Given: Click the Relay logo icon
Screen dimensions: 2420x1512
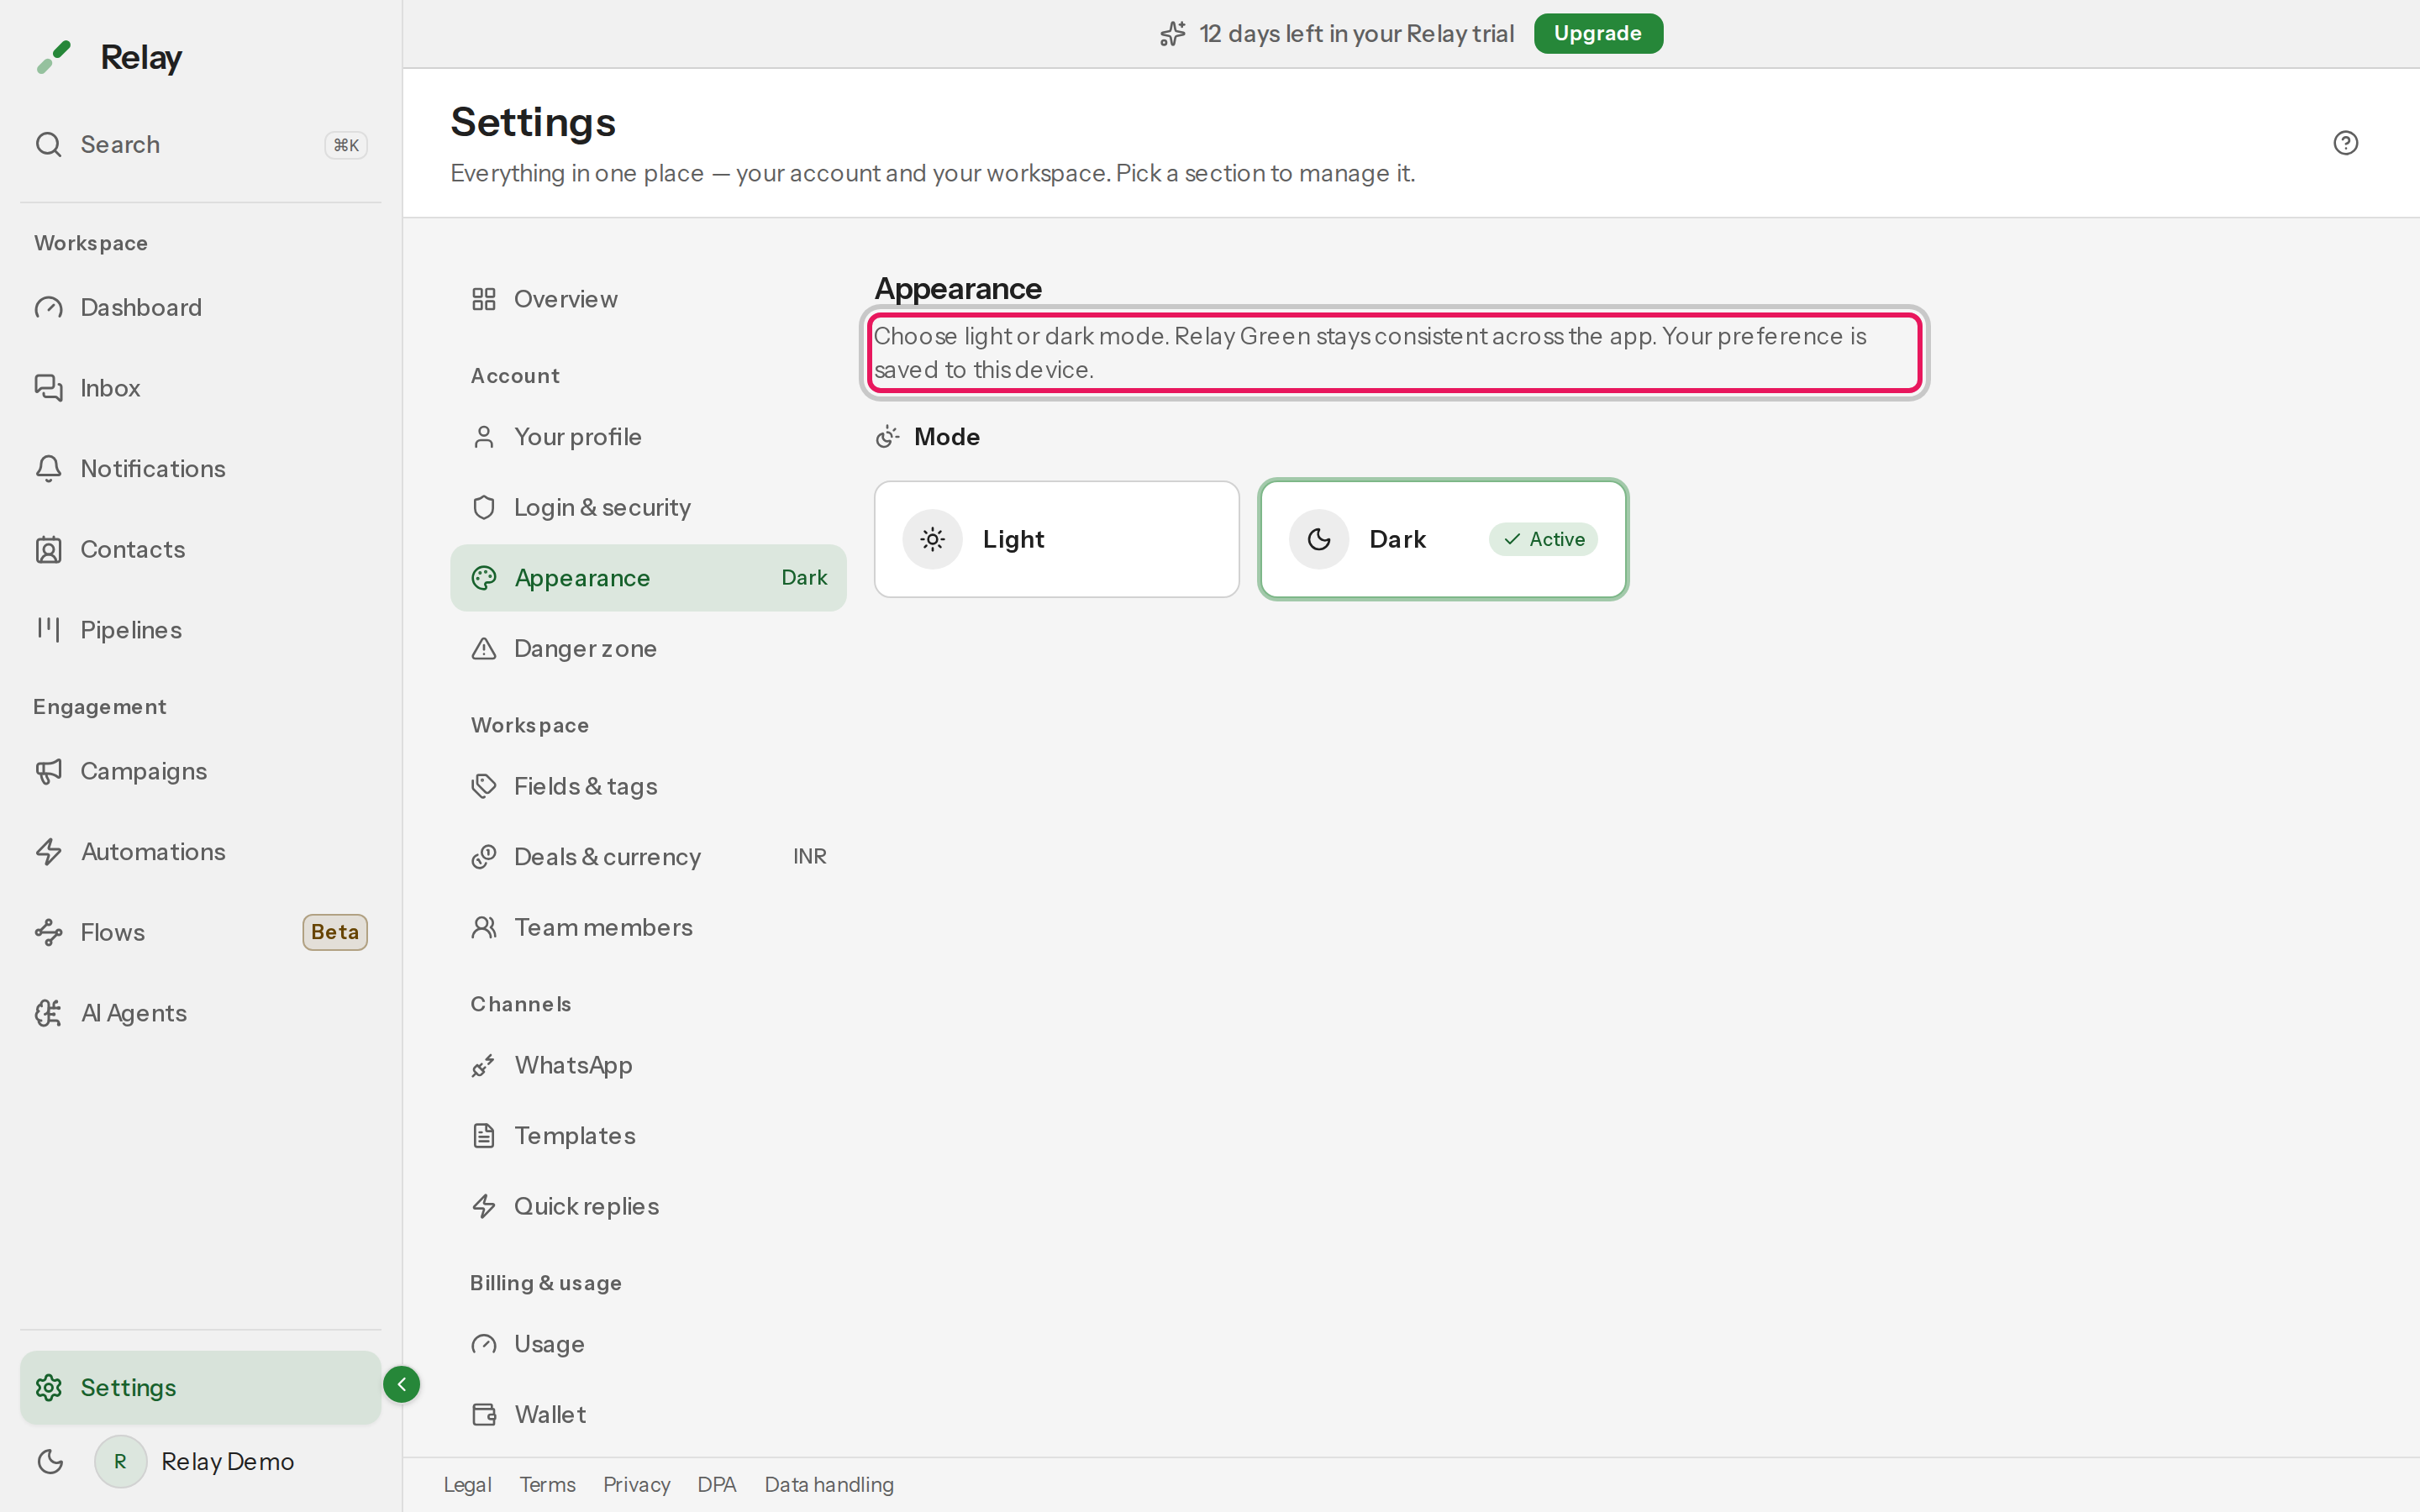Looking at the screenshot, I should tap(54, 57).
